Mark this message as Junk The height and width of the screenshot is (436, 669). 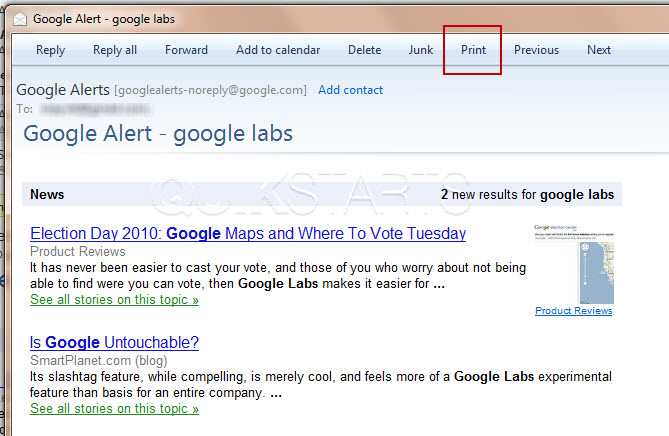coord(421,50)
